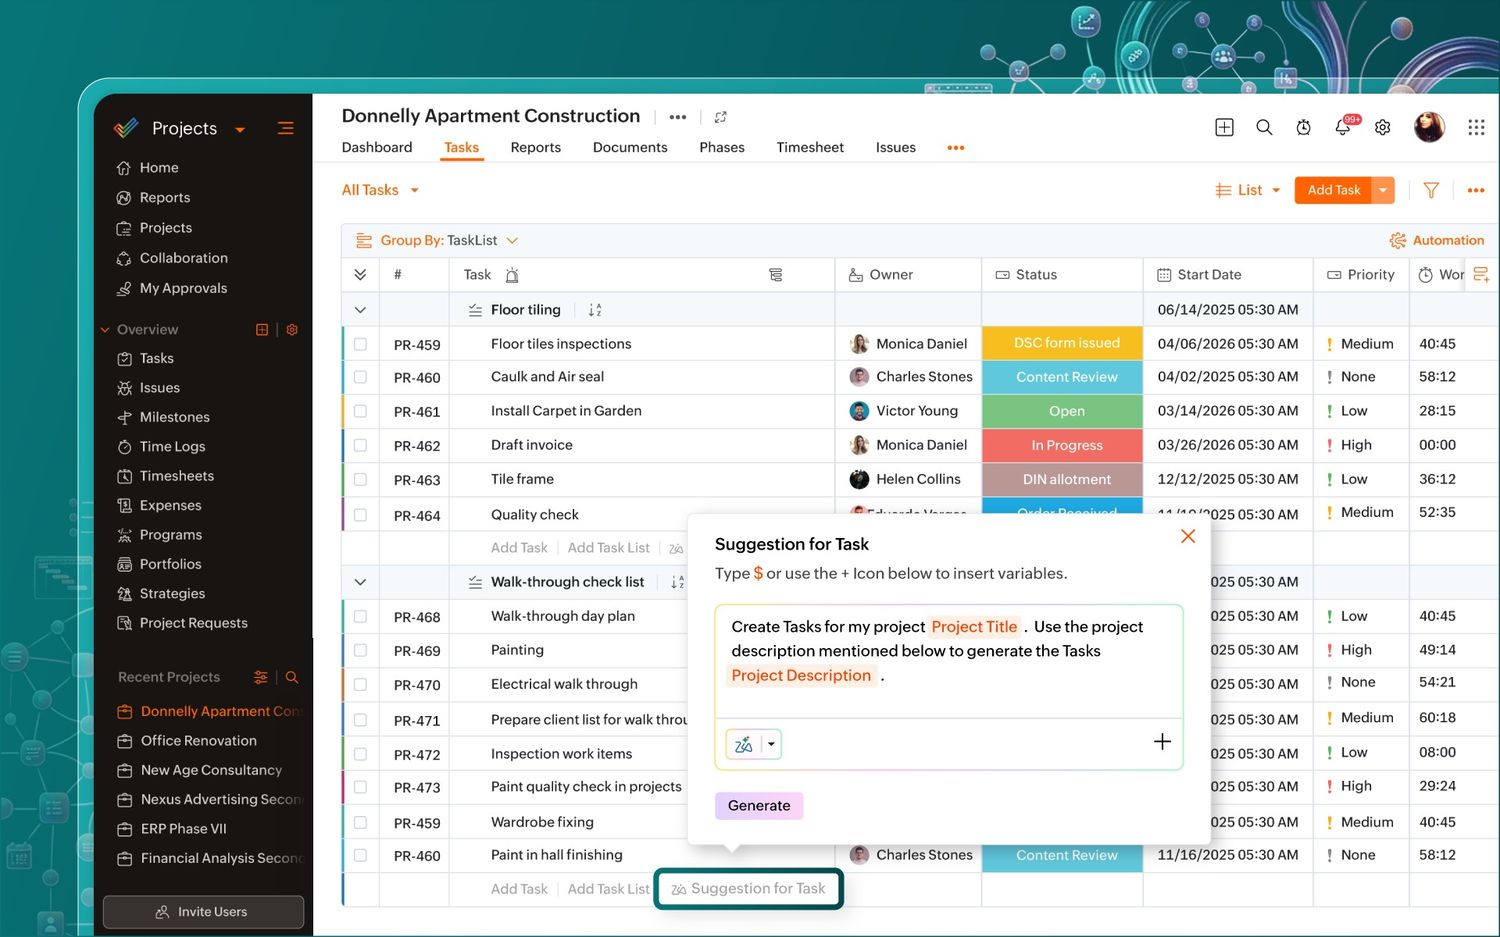This screenshot has height=937, width=1500.
Task: Tick the checkbox for PR-468 row
Action: pyautogui.click(x=360, y=617)
